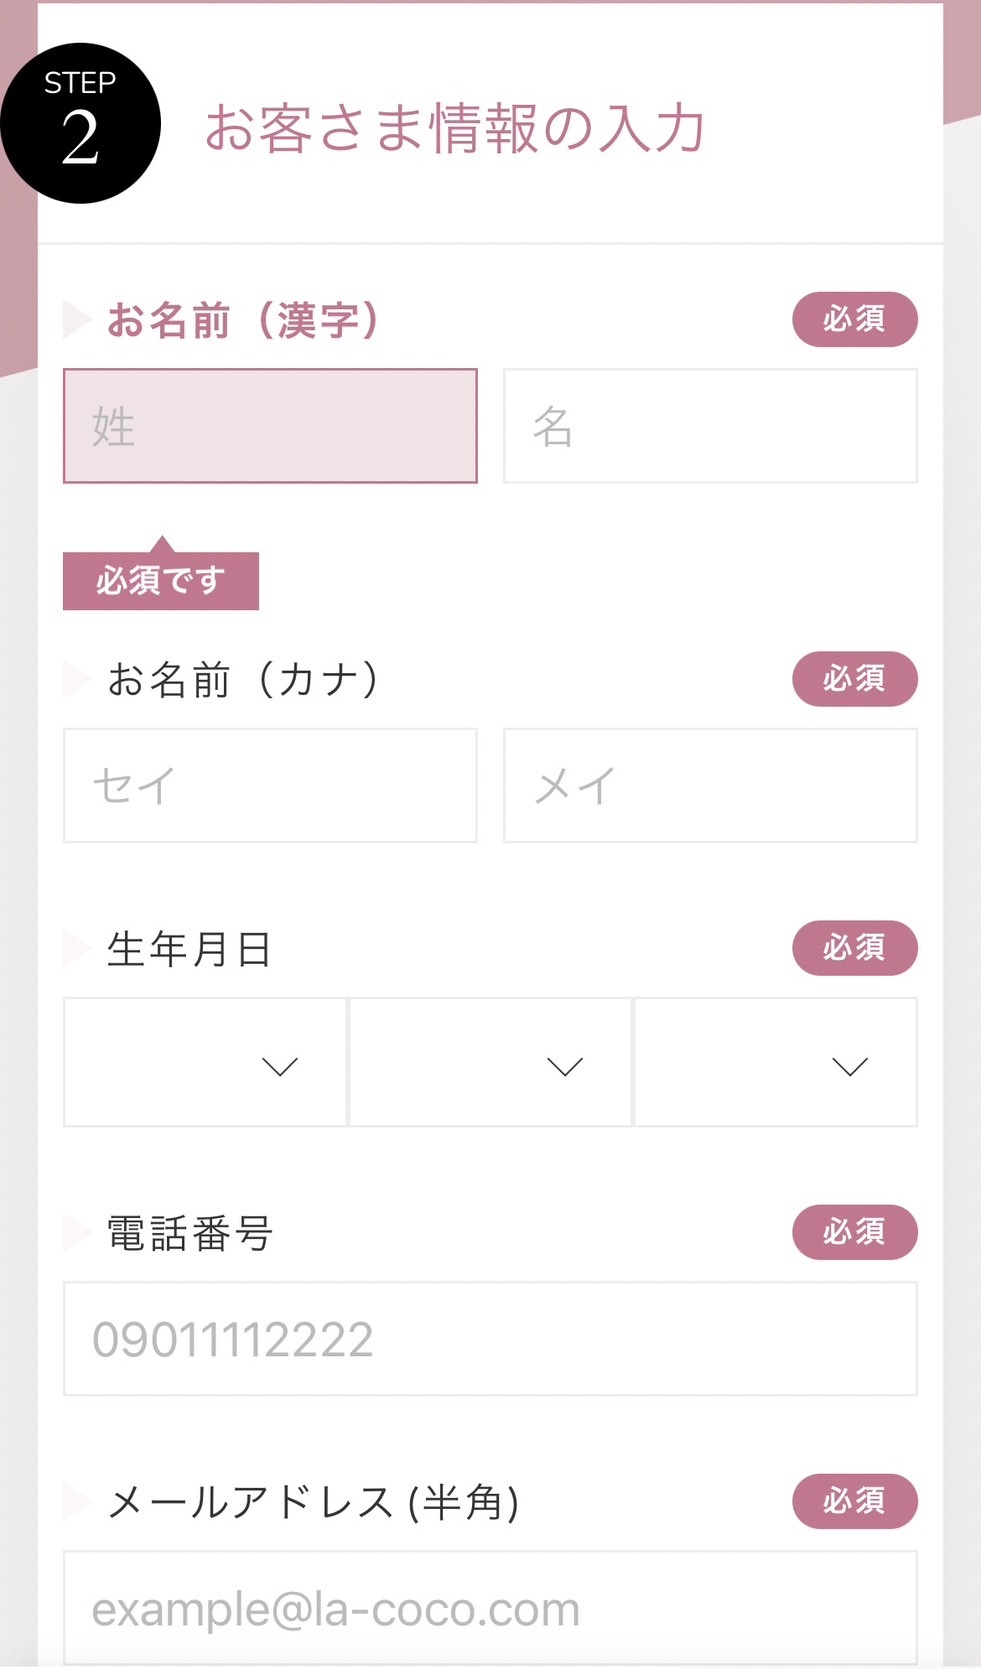Click the STEP 2 circle badge
Viewport: 981px width, 1669px height.
80,123
